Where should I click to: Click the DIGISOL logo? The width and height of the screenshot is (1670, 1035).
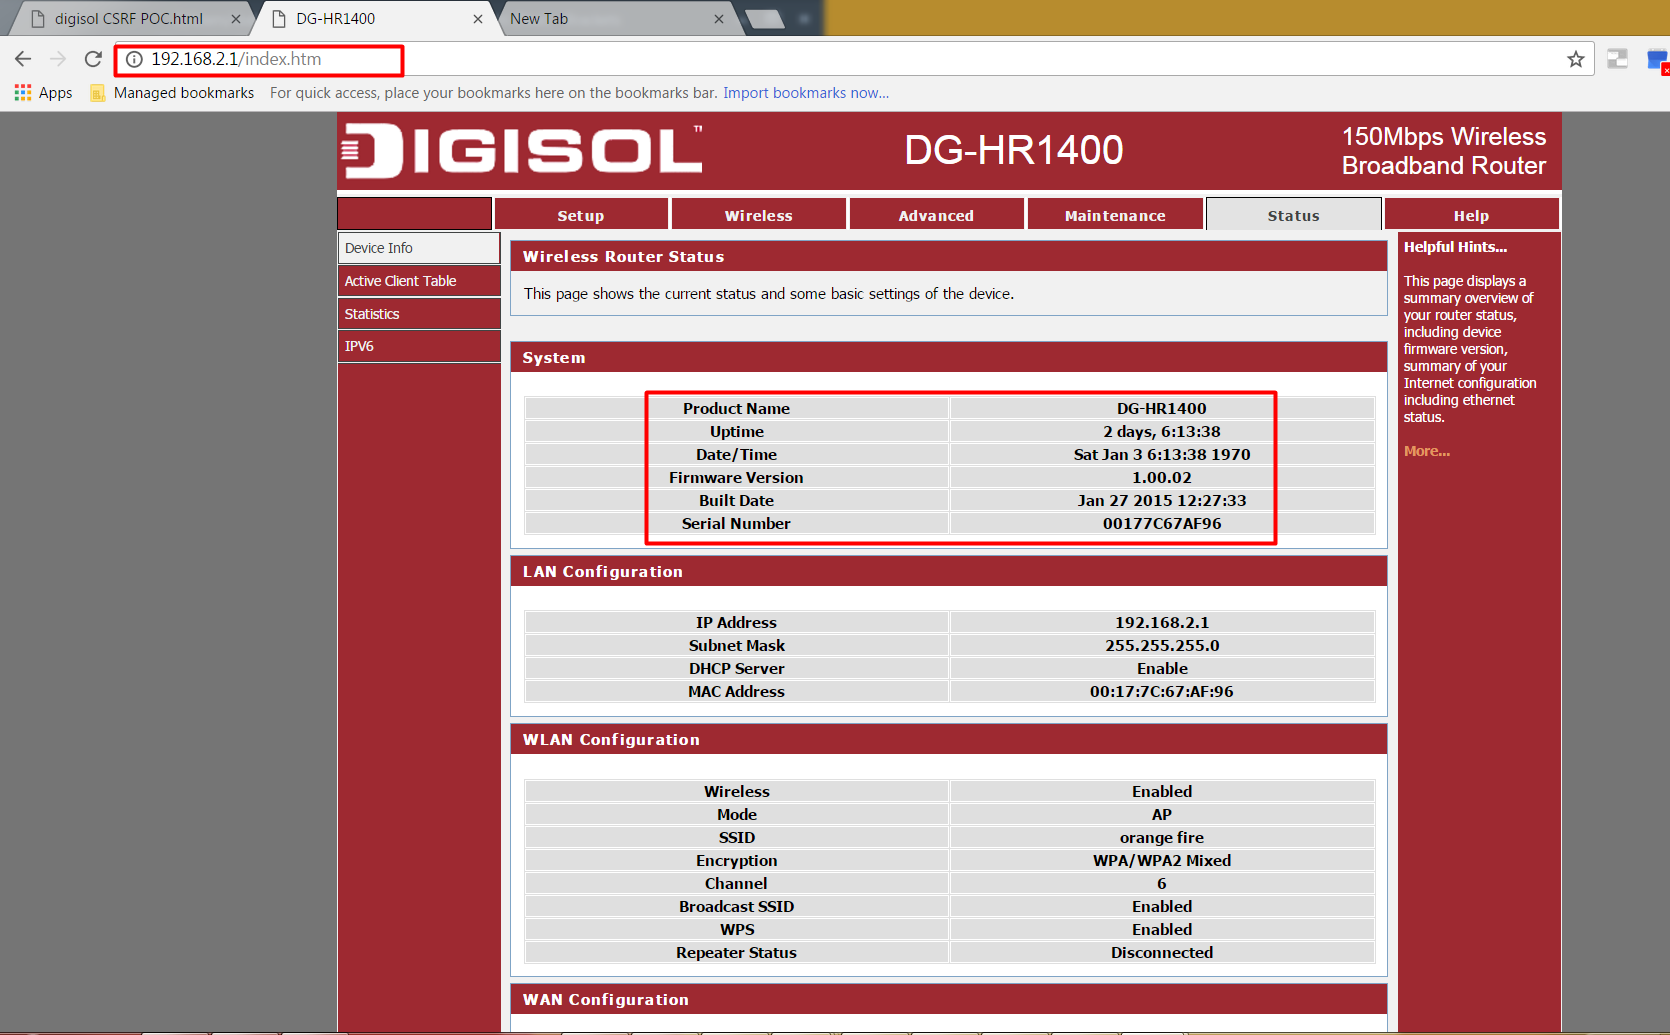click(522, 151)
